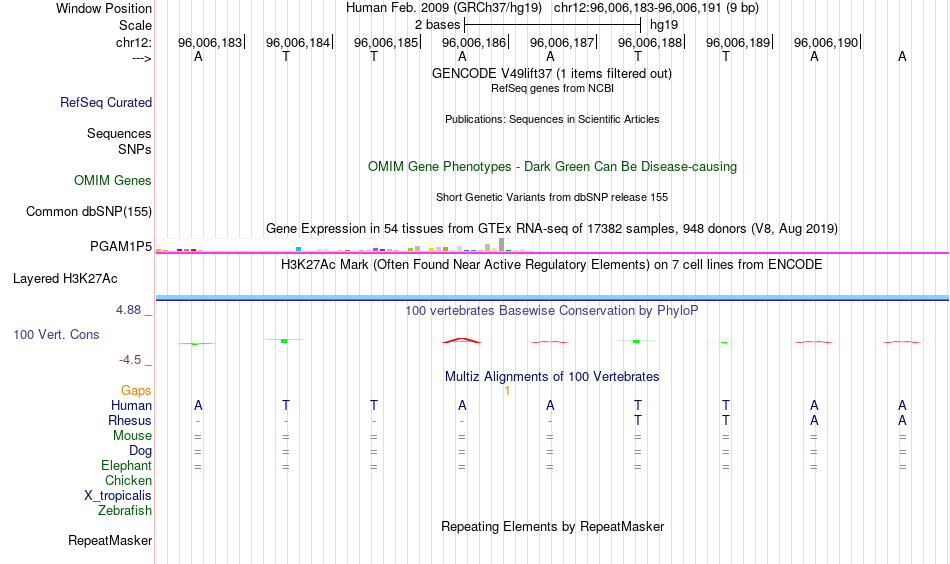Open the Layered H3K27Ac track label
Image resolution: width=950 pixels, height=564 pixels.
point(65,279)
